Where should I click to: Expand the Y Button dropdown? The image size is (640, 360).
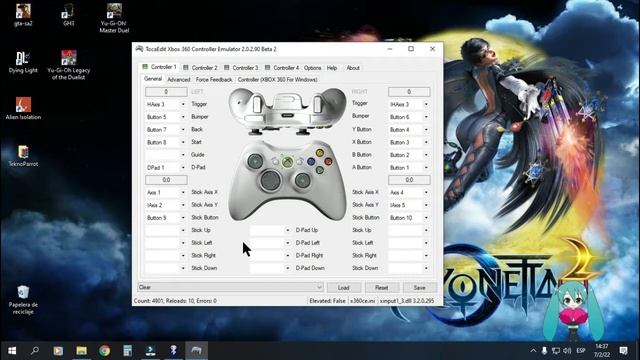[x=426, y=130]
